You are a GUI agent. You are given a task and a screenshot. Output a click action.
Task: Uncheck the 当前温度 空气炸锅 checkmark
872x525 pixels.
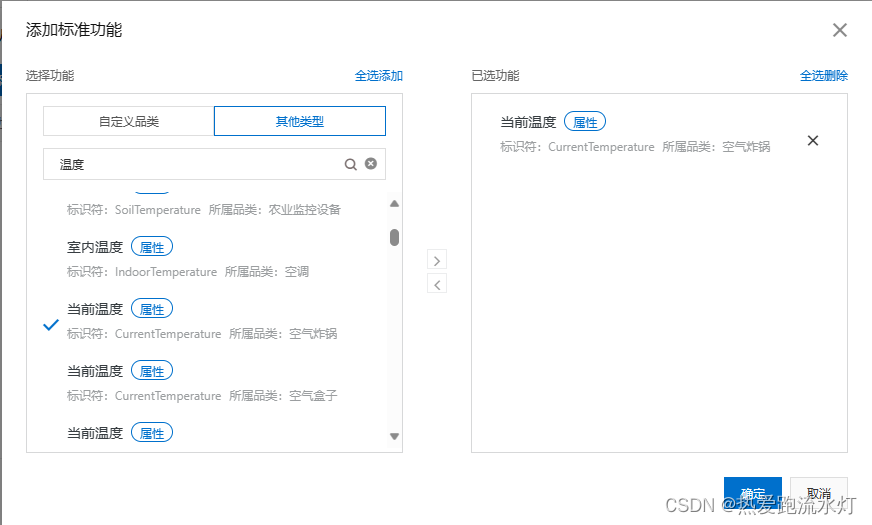(51, 325)
